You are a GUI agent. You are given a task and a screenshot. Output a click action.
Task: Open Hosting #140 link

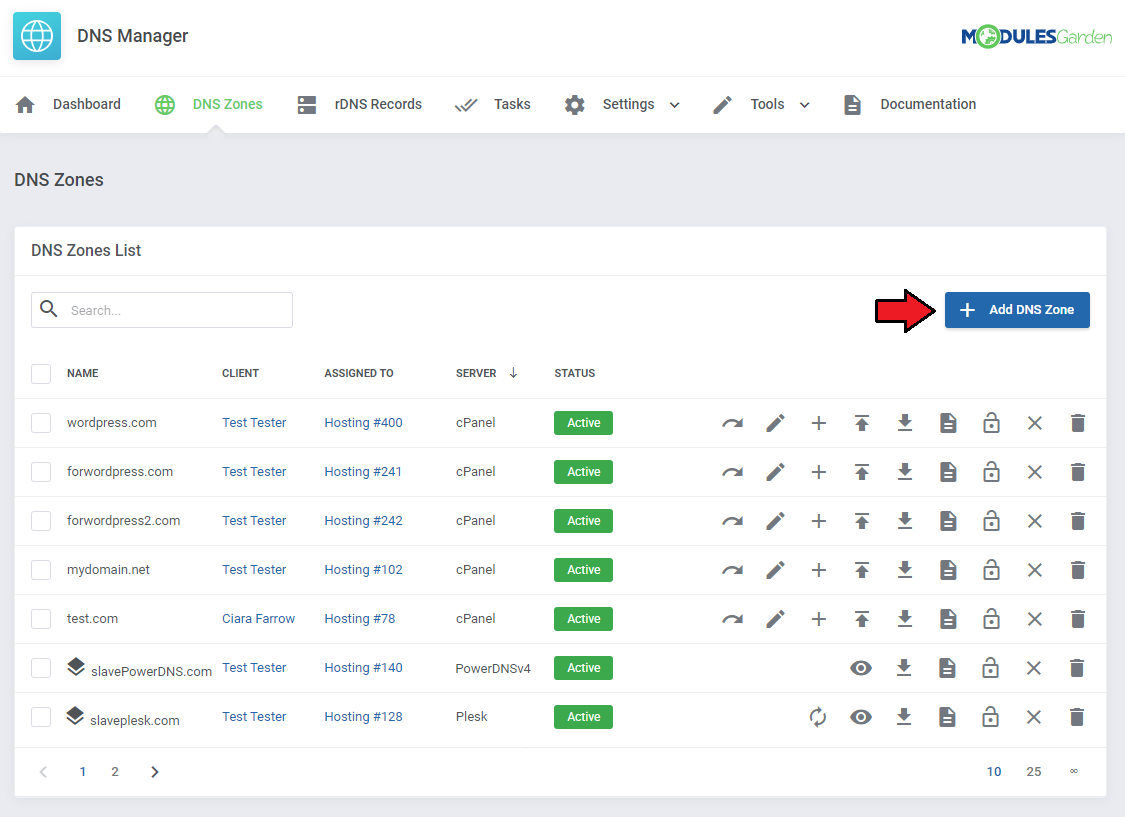tap(363, 667)
